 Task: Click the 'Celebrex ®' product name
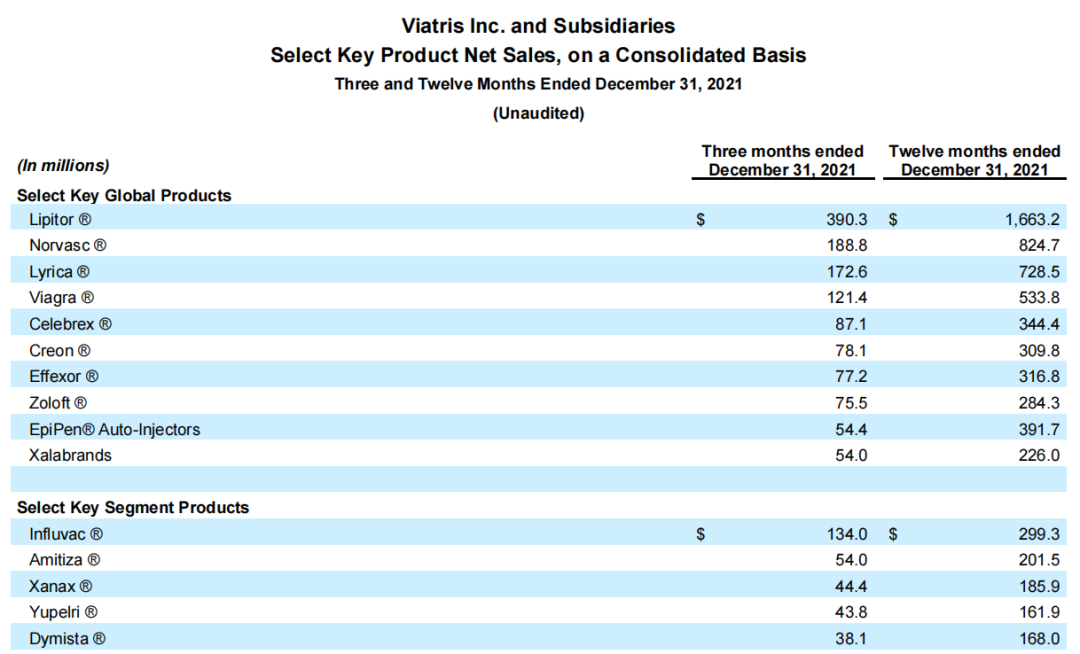[70, 324]
